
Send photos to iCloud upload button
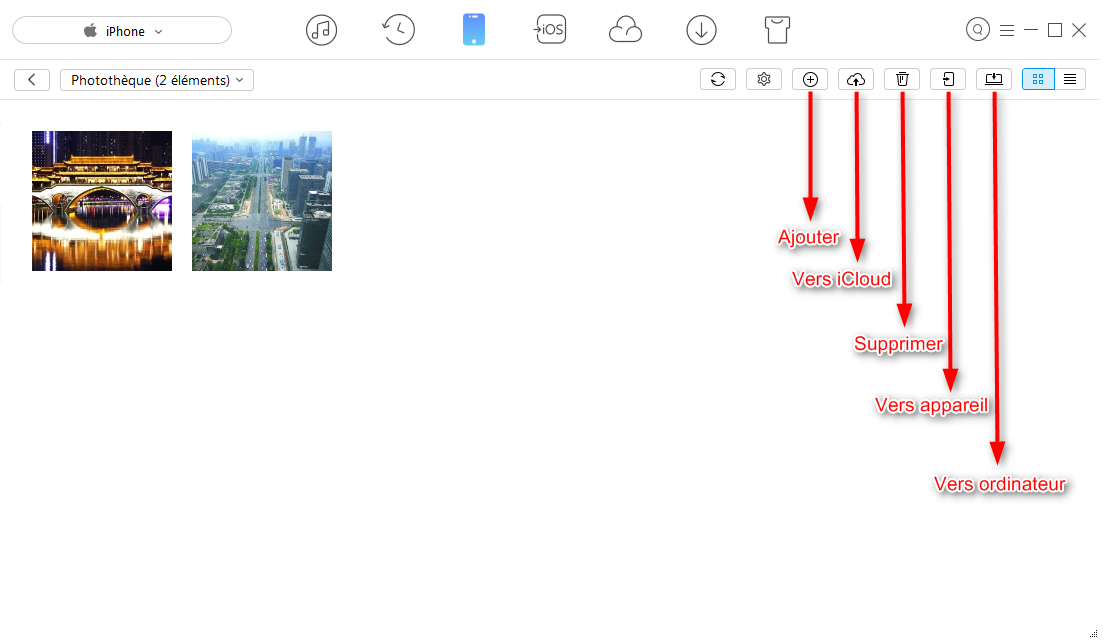coord(856,79)
